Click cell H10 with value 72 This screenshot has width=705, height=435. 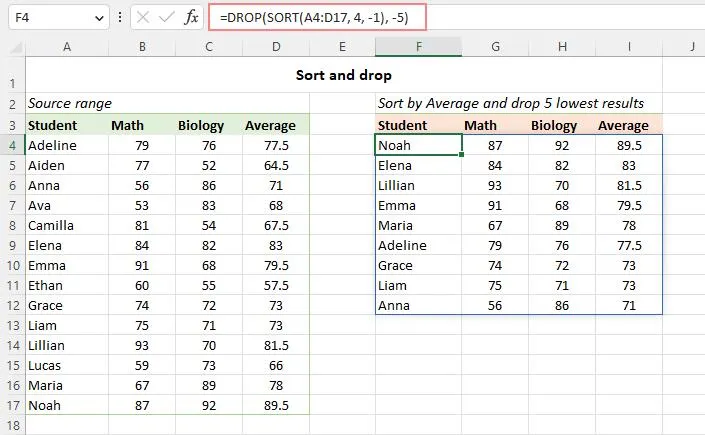coord(562,265)
